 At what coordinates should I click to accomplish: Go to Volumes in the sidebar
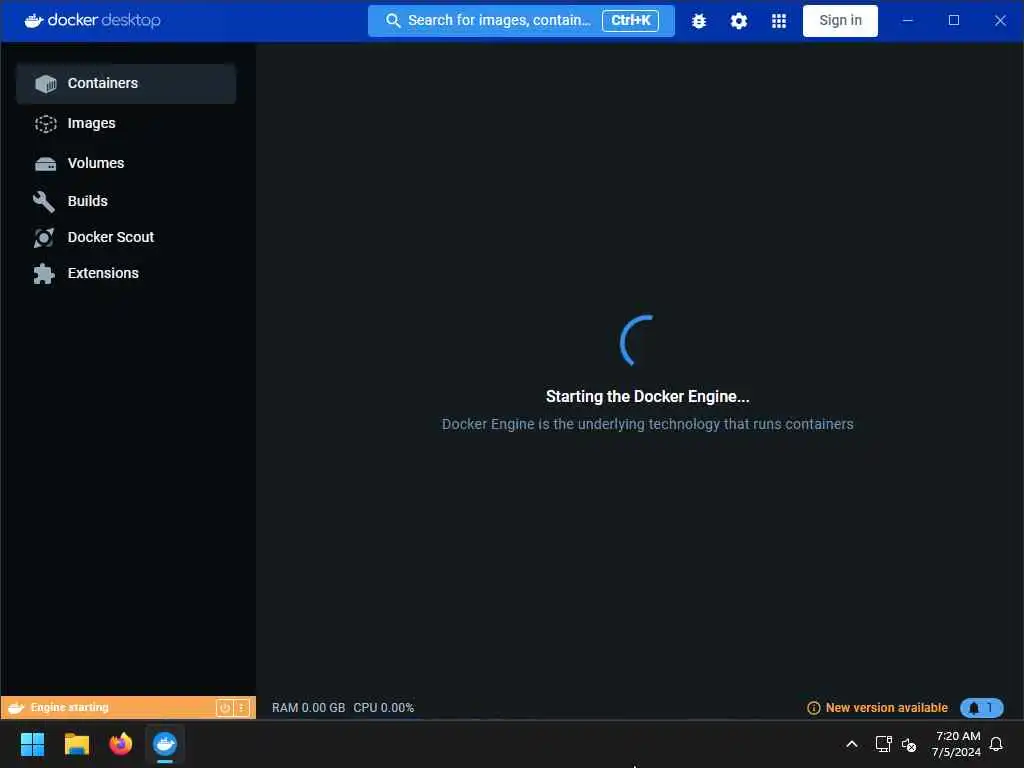point(126,163)
